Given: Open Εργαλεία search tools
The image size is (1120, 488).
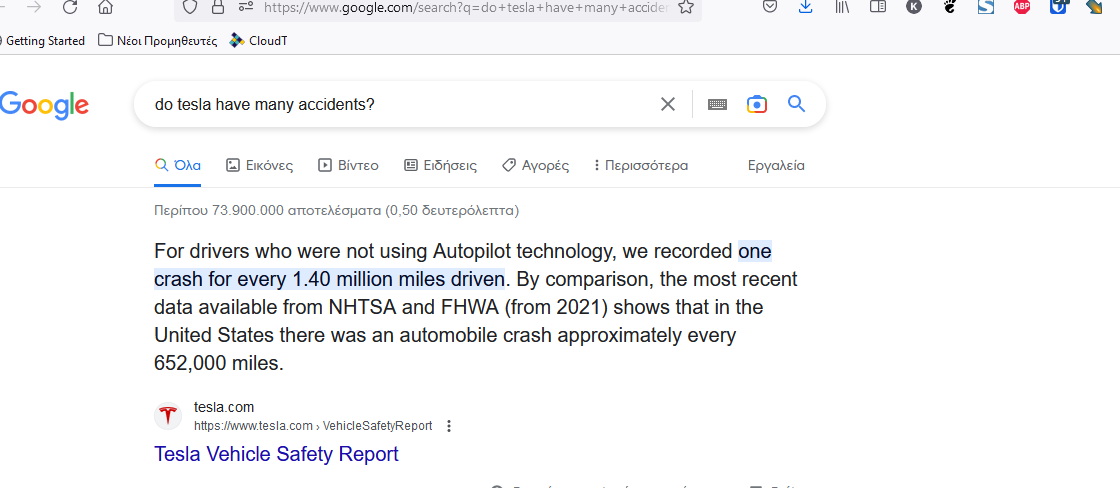Looking at the screenshot, I should pyautogui.click(x=776, y=166).
